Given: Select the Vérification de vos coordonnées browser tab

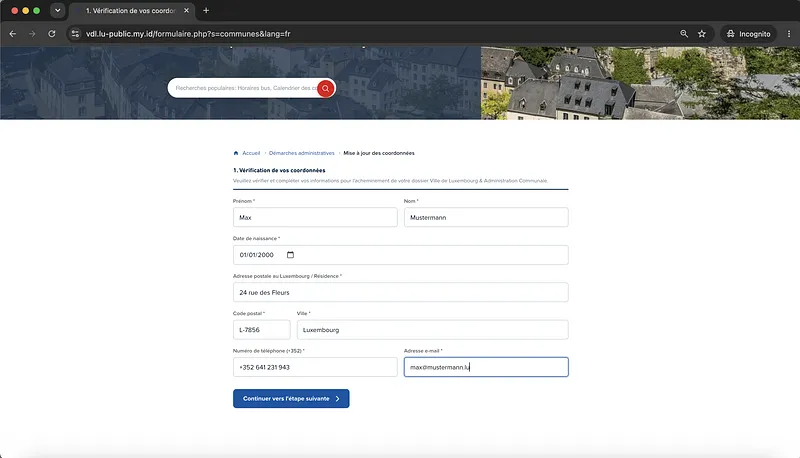Looking at the screenshot, I should click(132, 10).
